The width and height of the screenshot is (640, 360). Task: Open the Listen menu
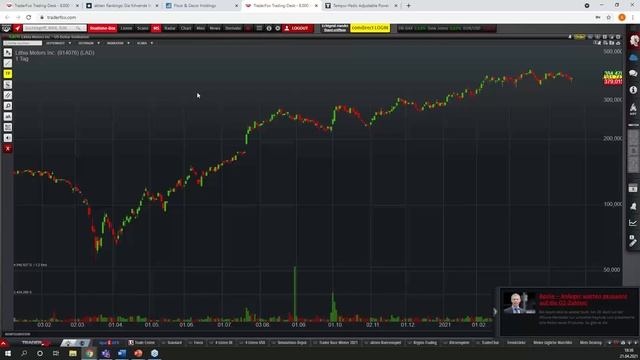(x=127, y=28)
